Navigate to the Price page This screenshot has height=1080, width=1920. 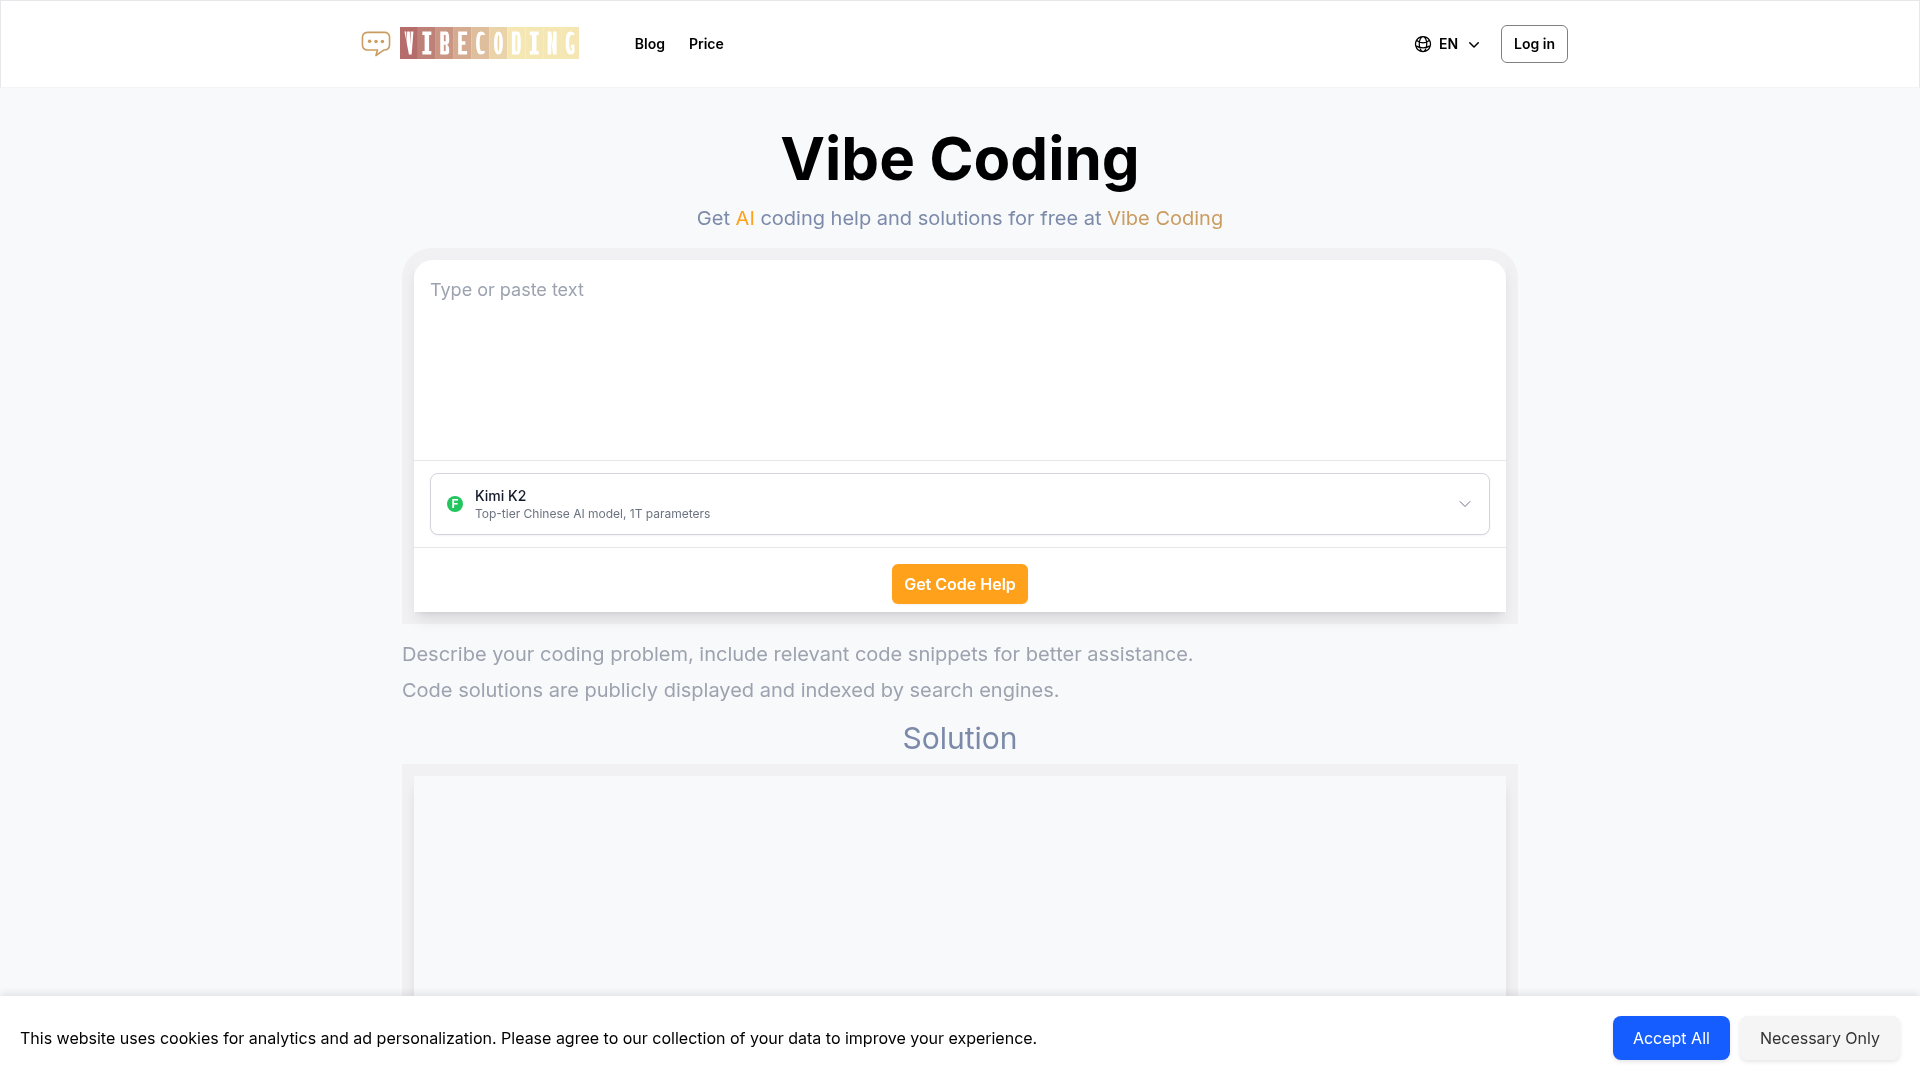click(706, 43)
